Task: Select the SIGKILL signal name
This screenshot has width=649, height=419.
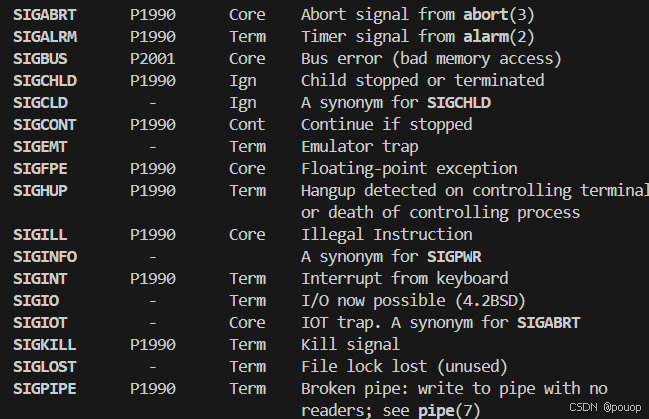Action: [x=45, y=344]
